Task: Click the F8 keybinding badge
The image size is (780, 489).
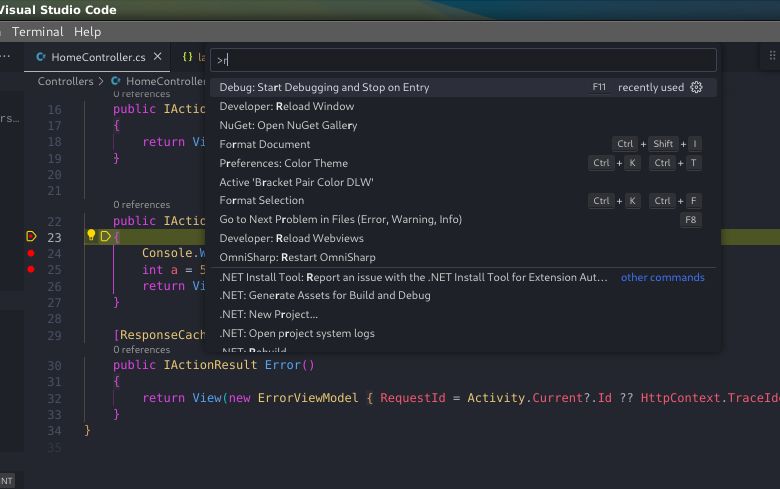Action: click(x=690, y=219)
